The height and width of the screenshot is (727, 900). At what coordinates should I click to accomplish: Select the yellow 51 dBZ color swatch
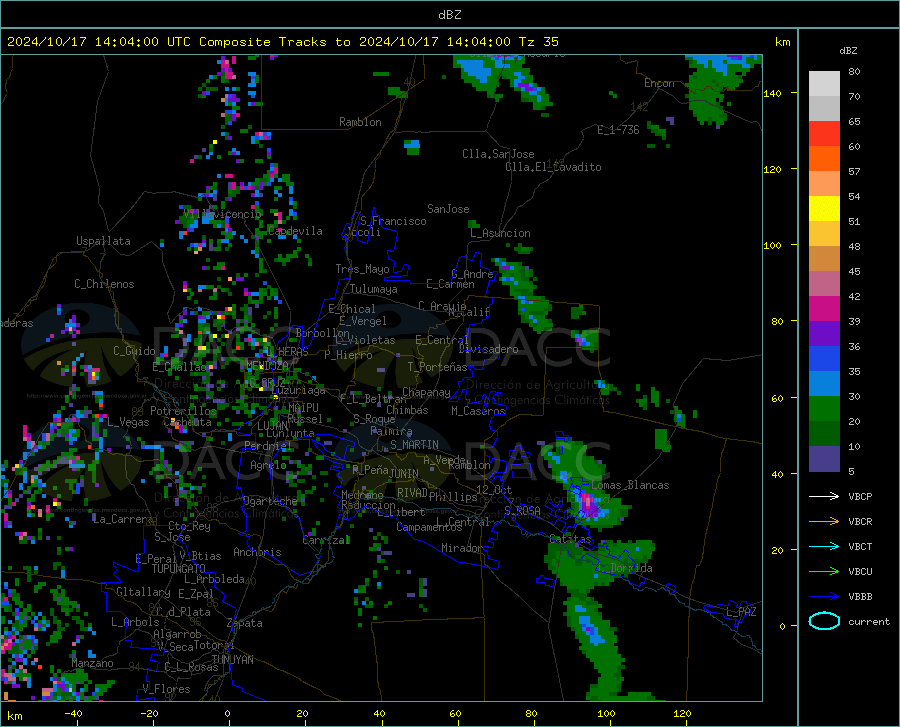(x=824, y=209)
